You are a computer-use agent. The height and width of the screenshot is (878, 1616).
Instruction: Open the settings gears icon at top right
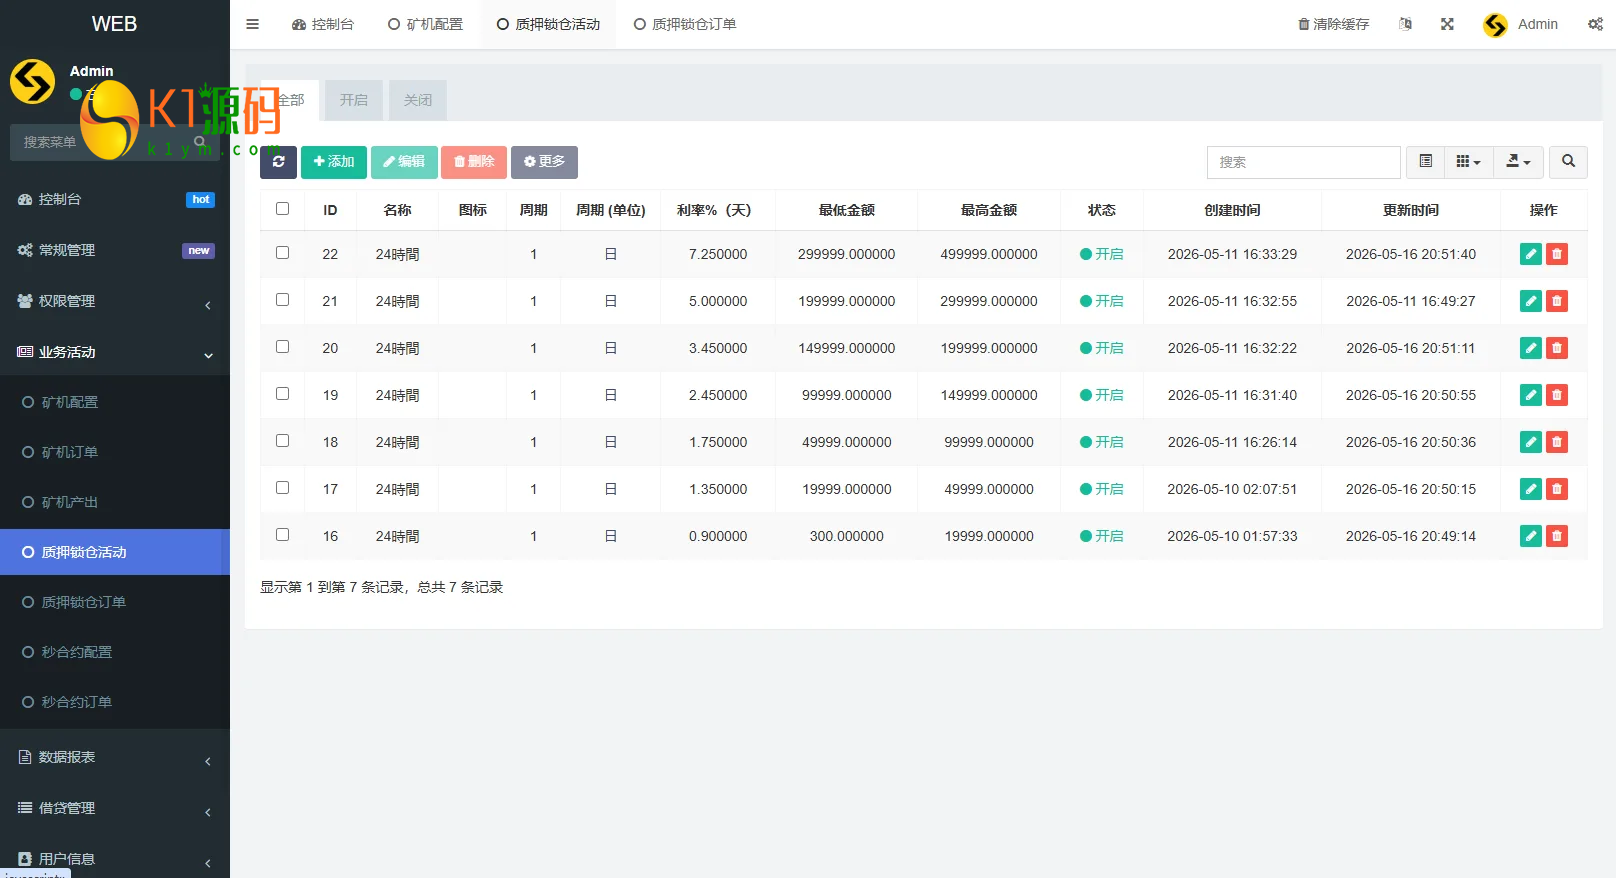[1595, 24]
